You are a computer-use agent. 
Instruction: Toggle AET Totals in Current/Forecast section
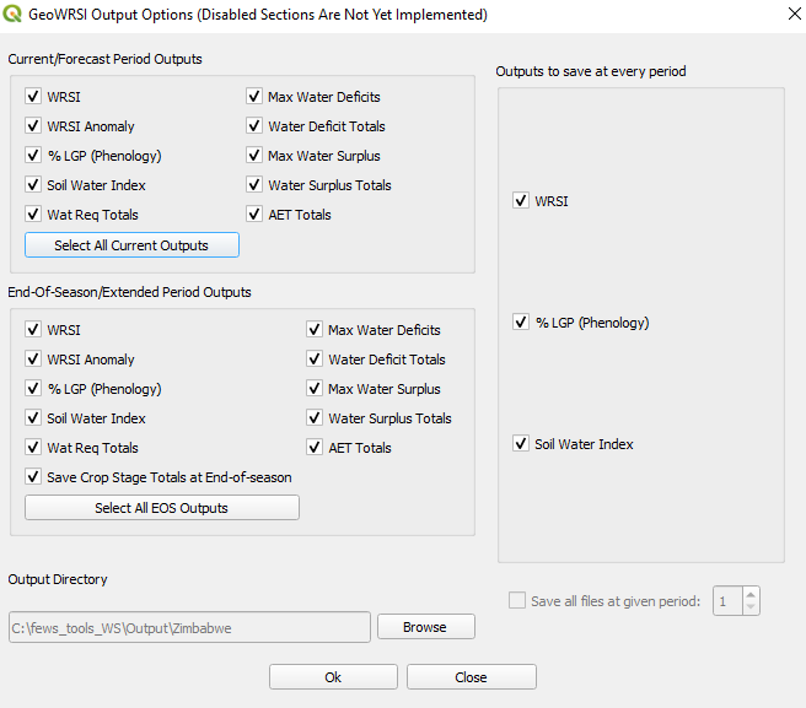[x=255, y=214]
